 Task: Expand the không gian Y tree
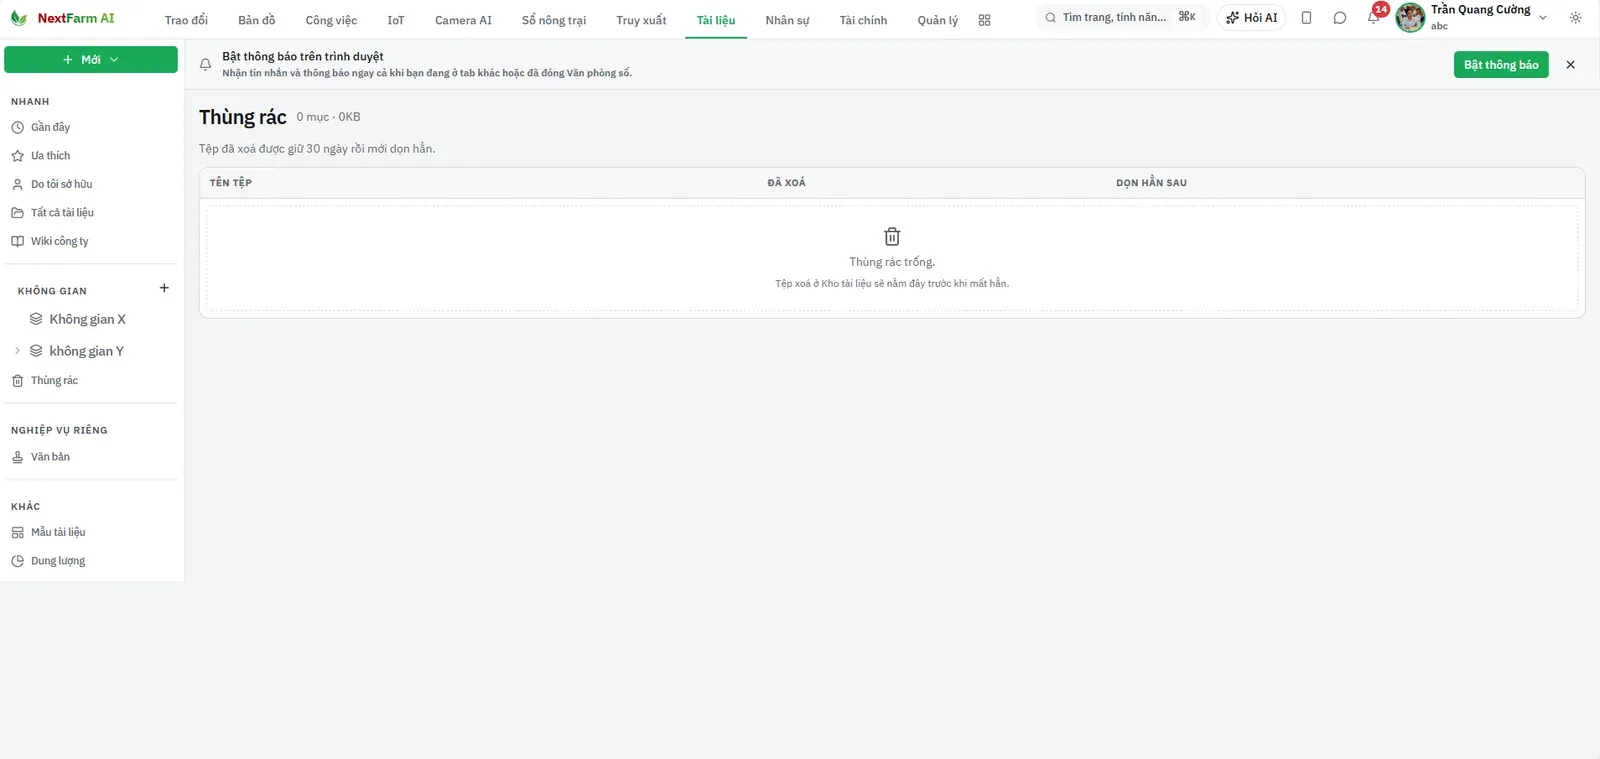coord(17,351)
